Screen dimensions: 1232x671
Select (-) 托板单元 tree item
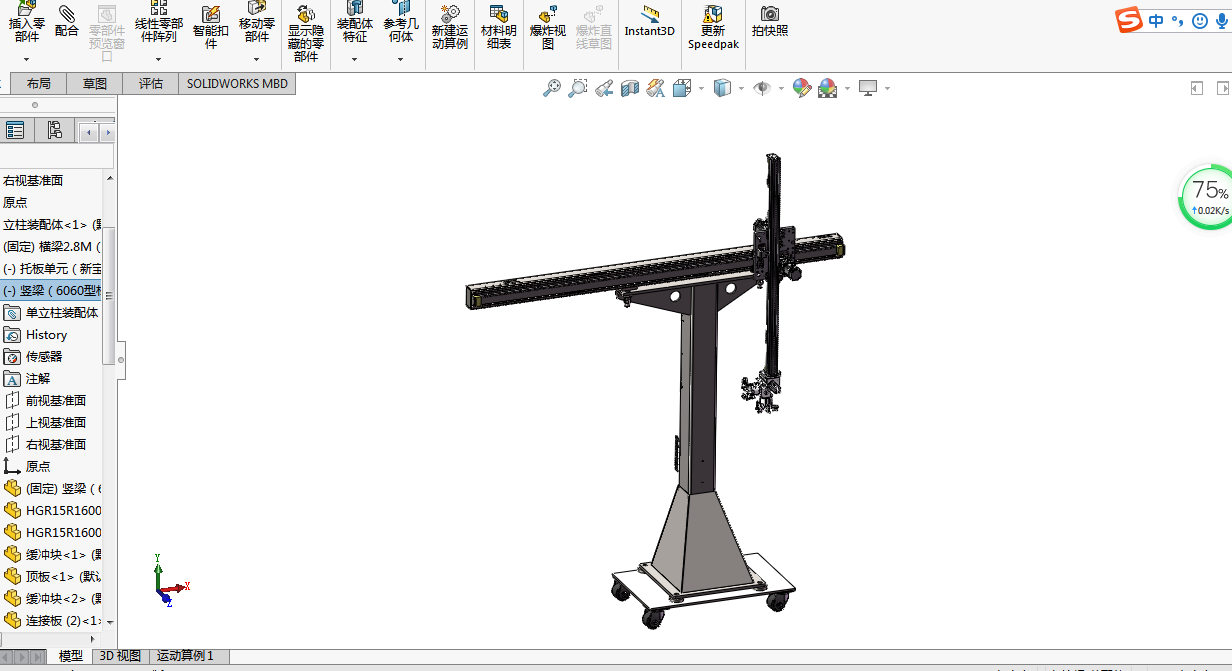52,269
